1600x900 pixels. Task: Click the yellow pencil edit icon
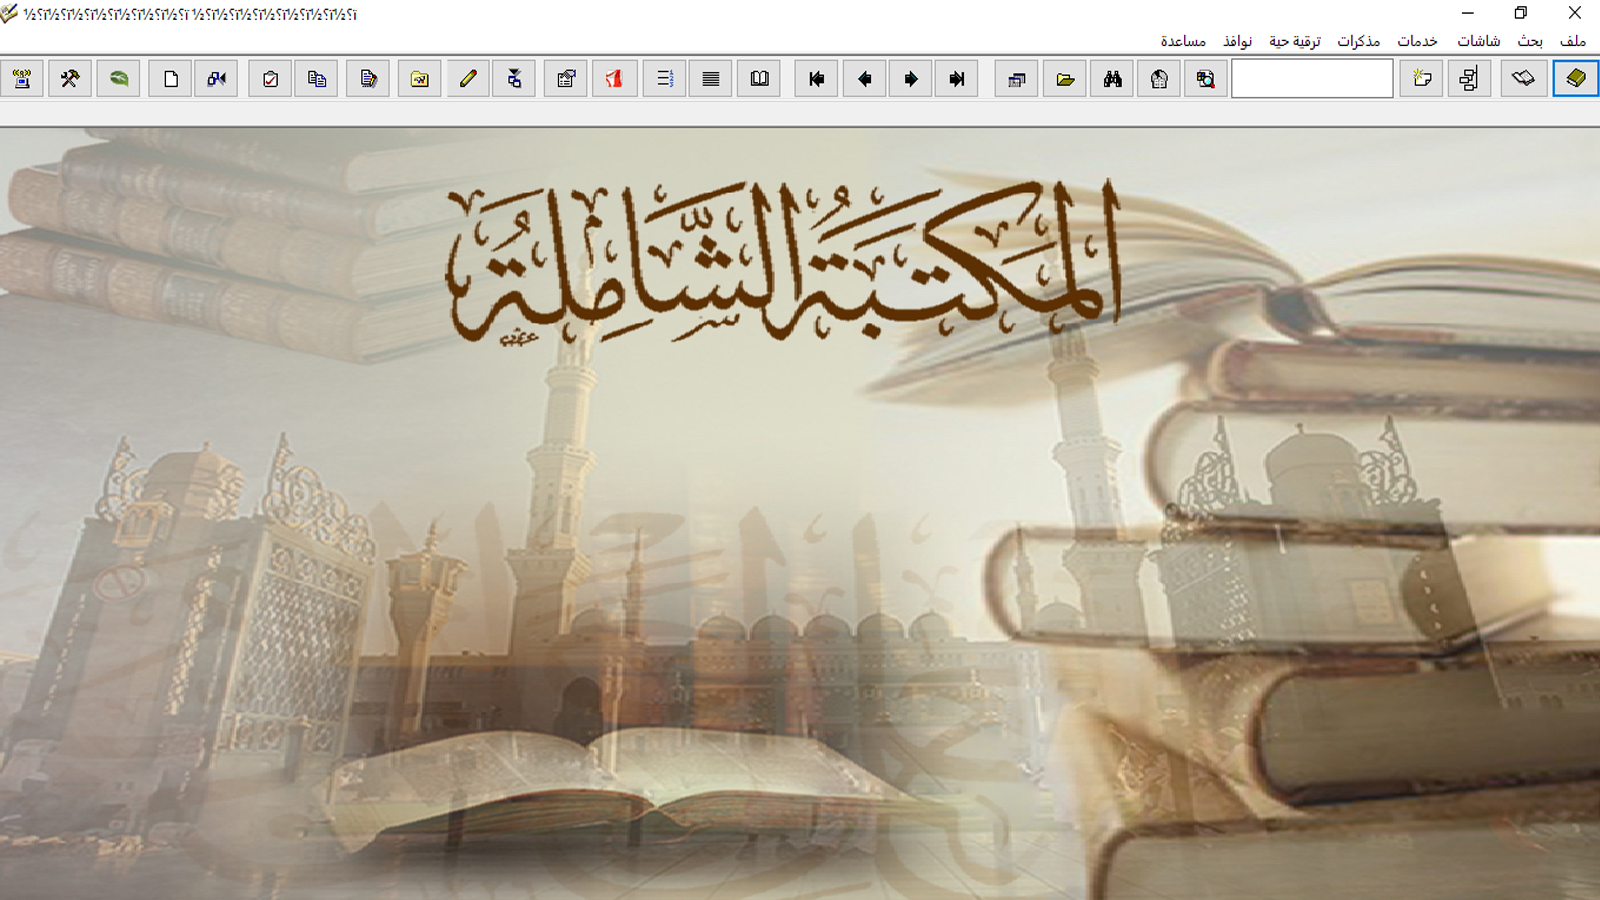coord(468,78)
